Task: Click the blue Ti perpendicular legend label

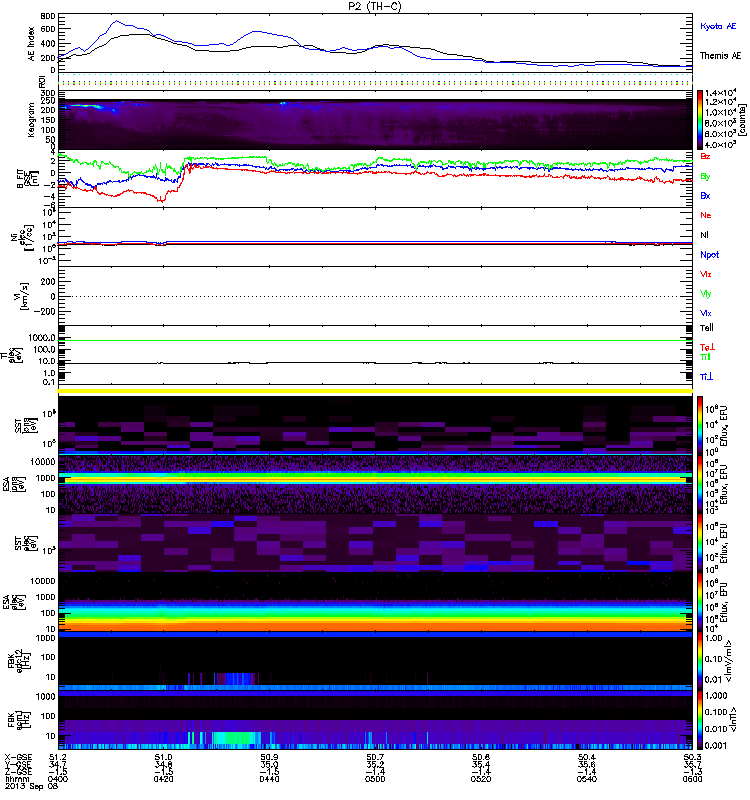Action: click(706, 377)
